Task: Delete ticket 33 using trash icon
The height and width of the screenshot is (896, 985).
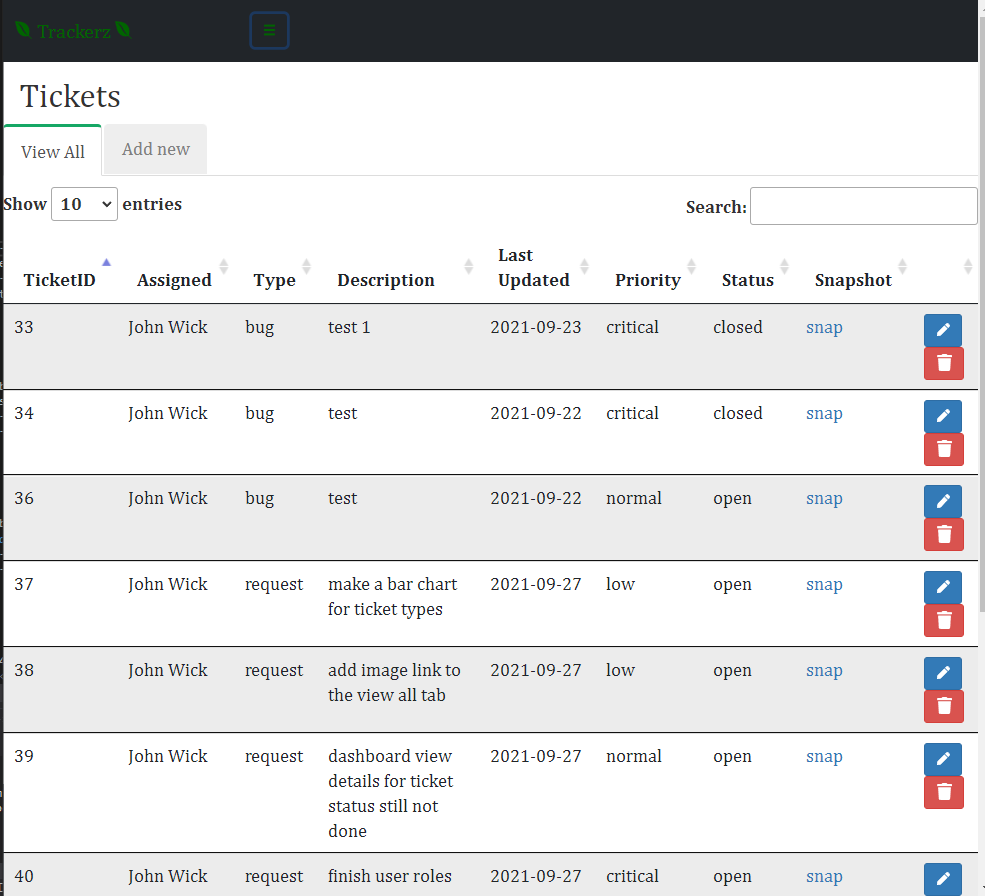Action: click(943, 364)
